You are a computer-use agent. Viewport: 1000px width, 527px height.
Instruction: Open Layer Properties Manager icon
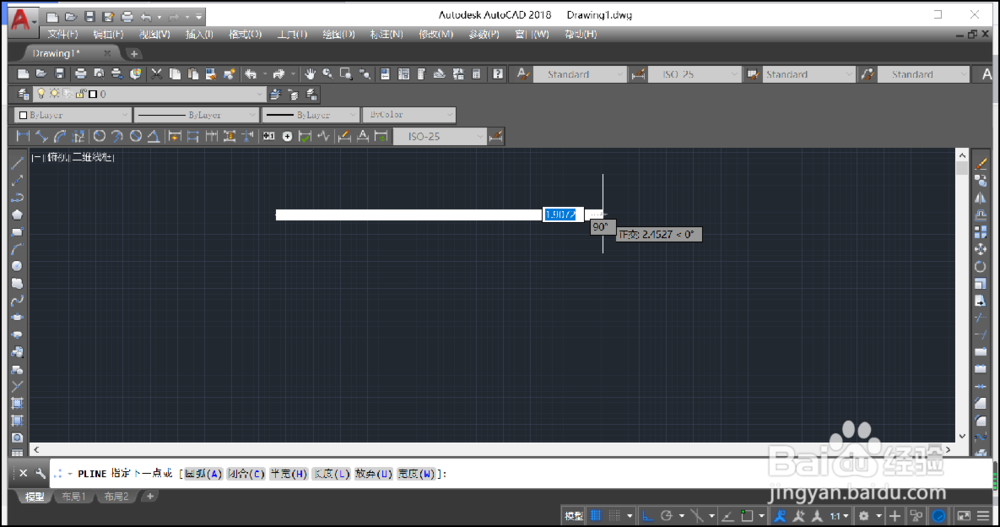(24, 94)
